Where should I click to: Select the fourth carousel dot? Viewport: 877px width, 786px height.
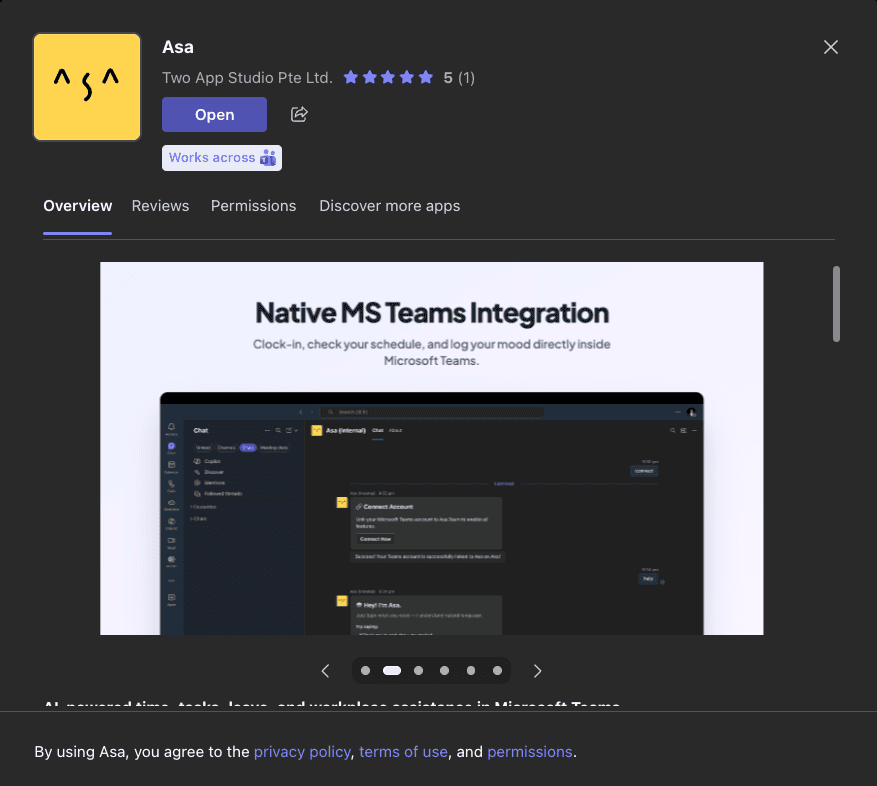click(x=444, y=671)
